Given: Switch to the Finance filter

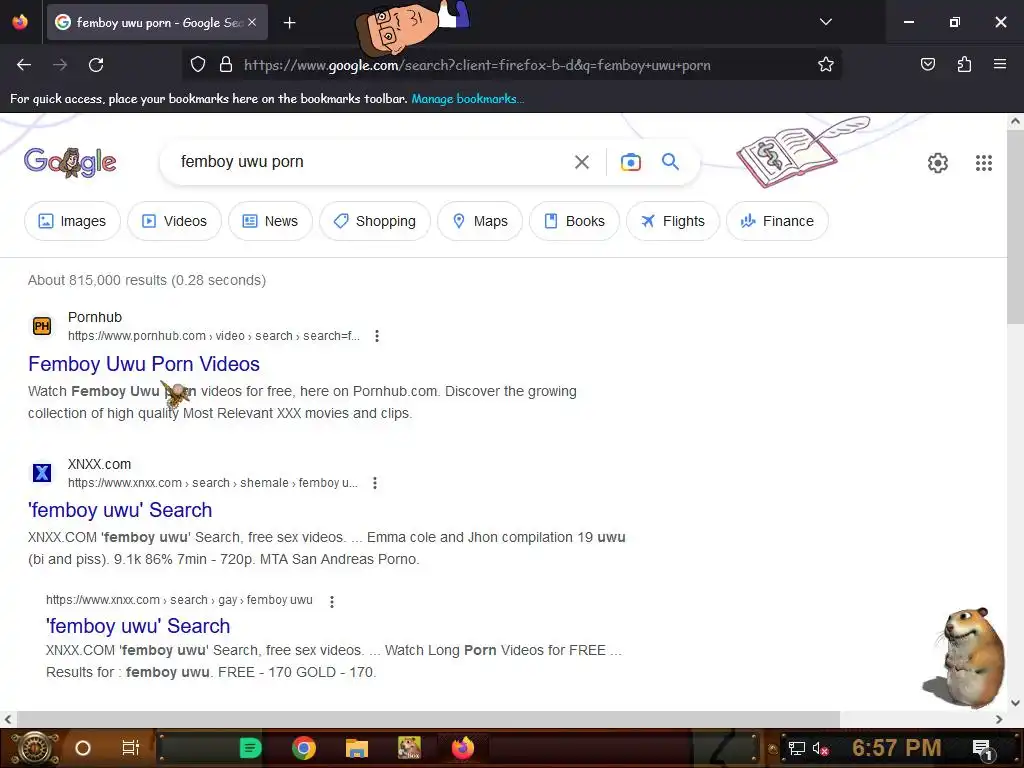Looking at the screenshot, I should 777,221.
